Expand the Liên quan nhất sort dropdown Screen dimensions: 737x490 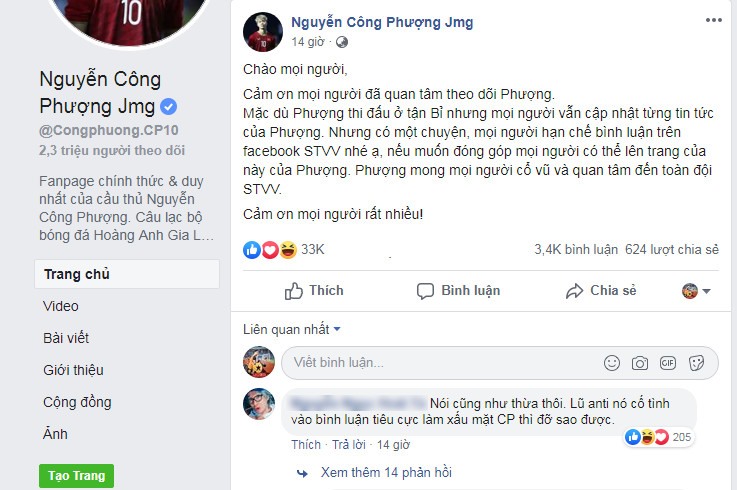tap(291, 330)
